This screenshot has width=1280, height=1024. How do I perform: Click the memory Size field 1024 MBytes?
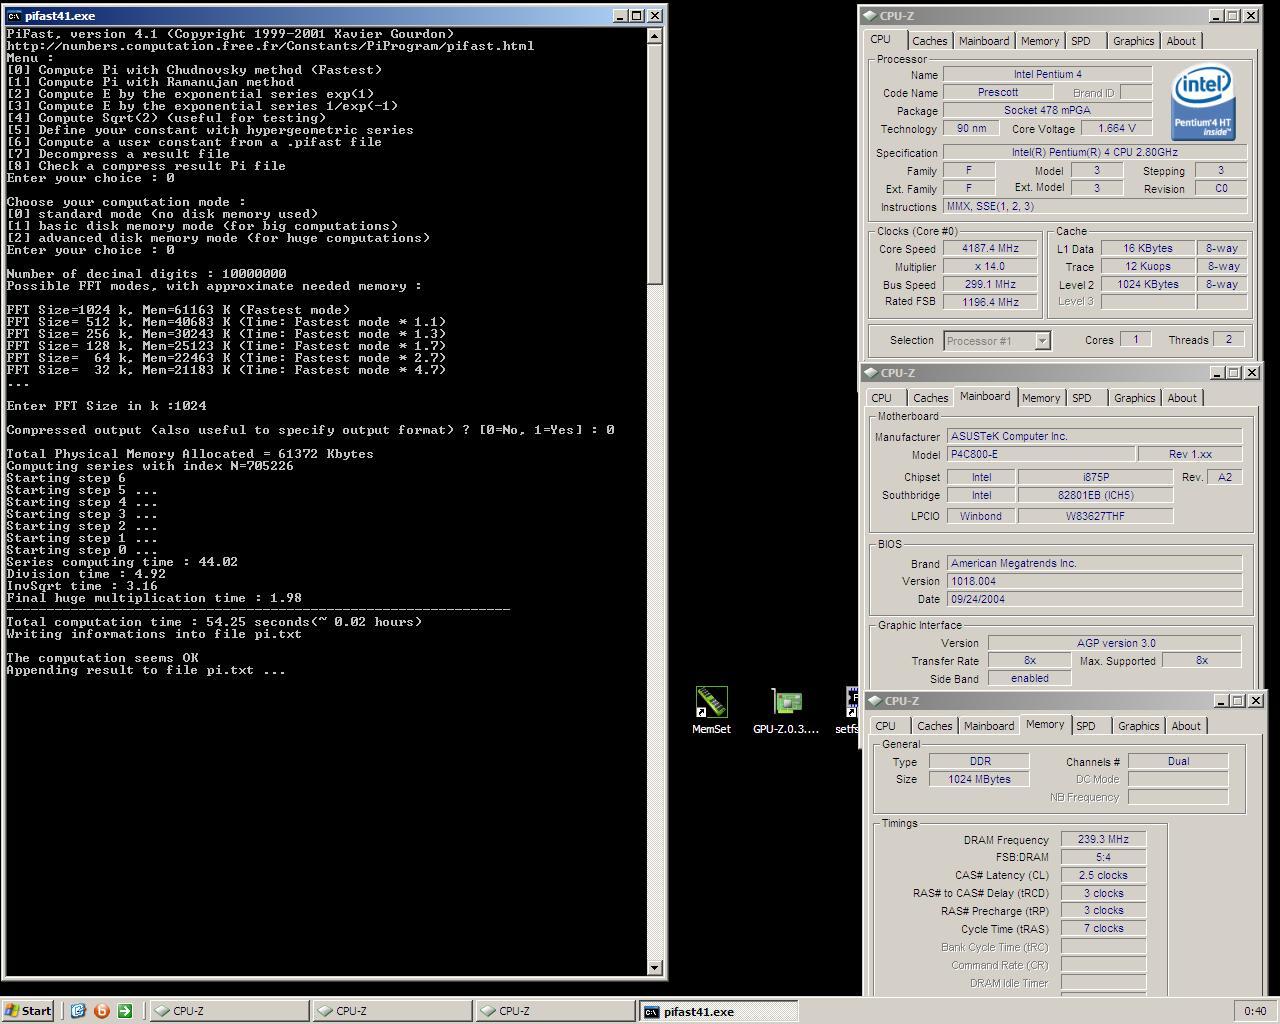(979, 779)
